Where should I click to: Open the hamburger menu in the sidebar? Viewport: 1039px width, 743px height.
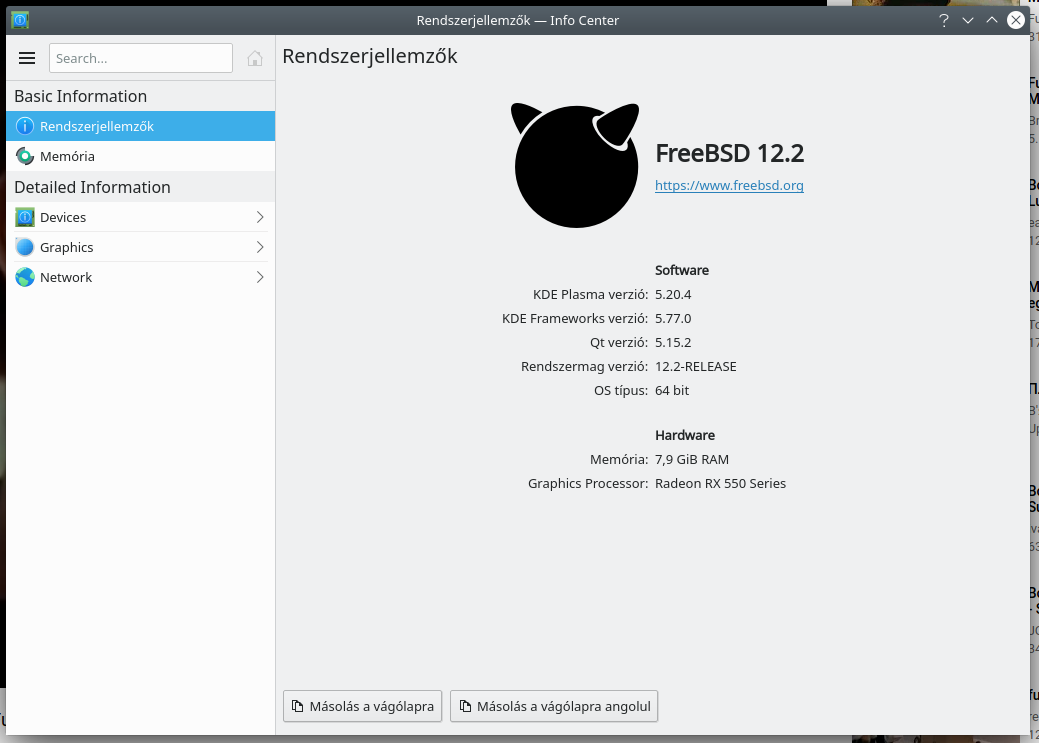click(27, 58)
